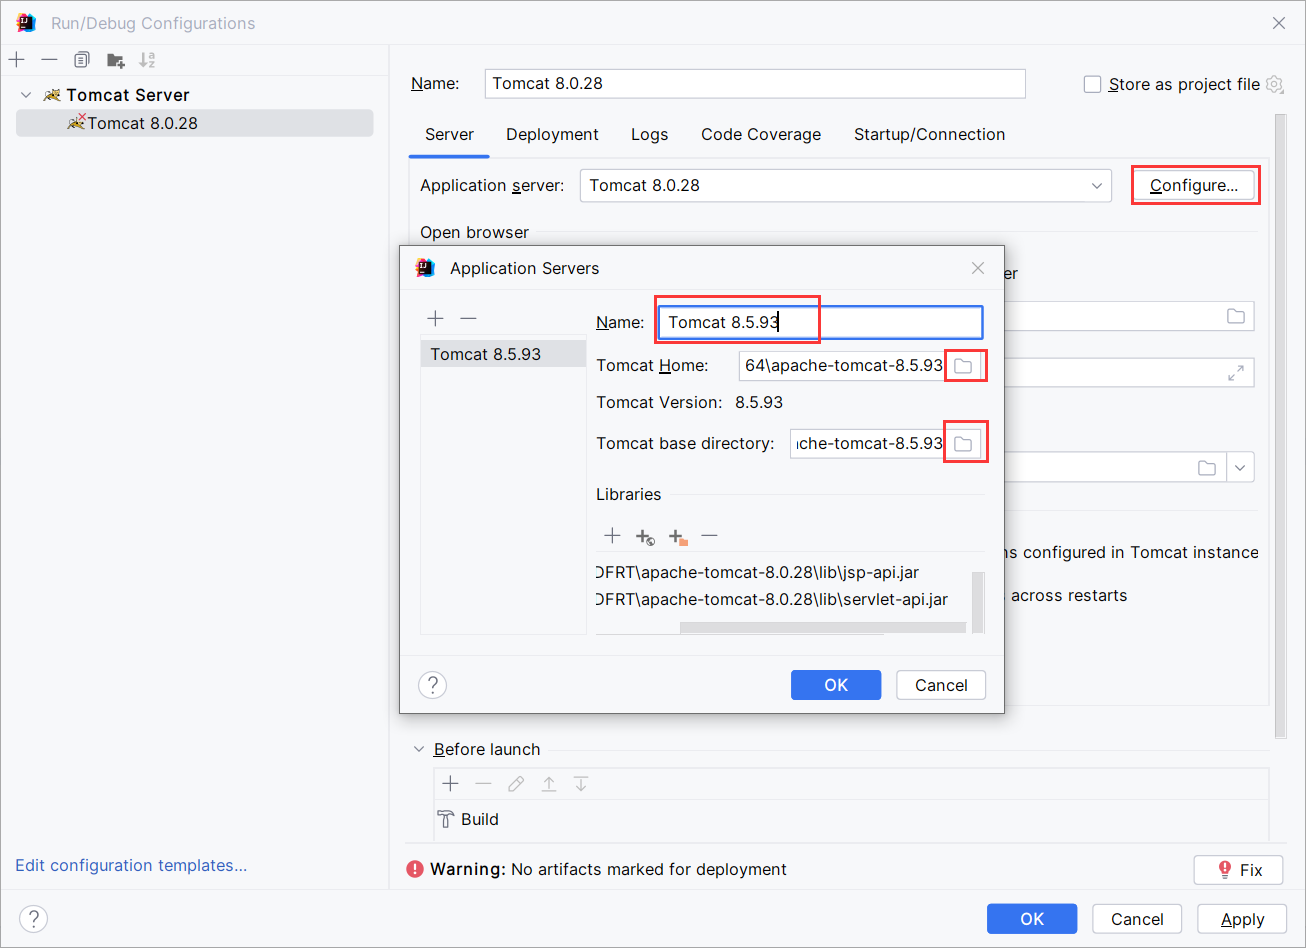This screenshot has width=1306, height=948.
Task: Add library directory icon in Libraries
Action: [678, 536]
